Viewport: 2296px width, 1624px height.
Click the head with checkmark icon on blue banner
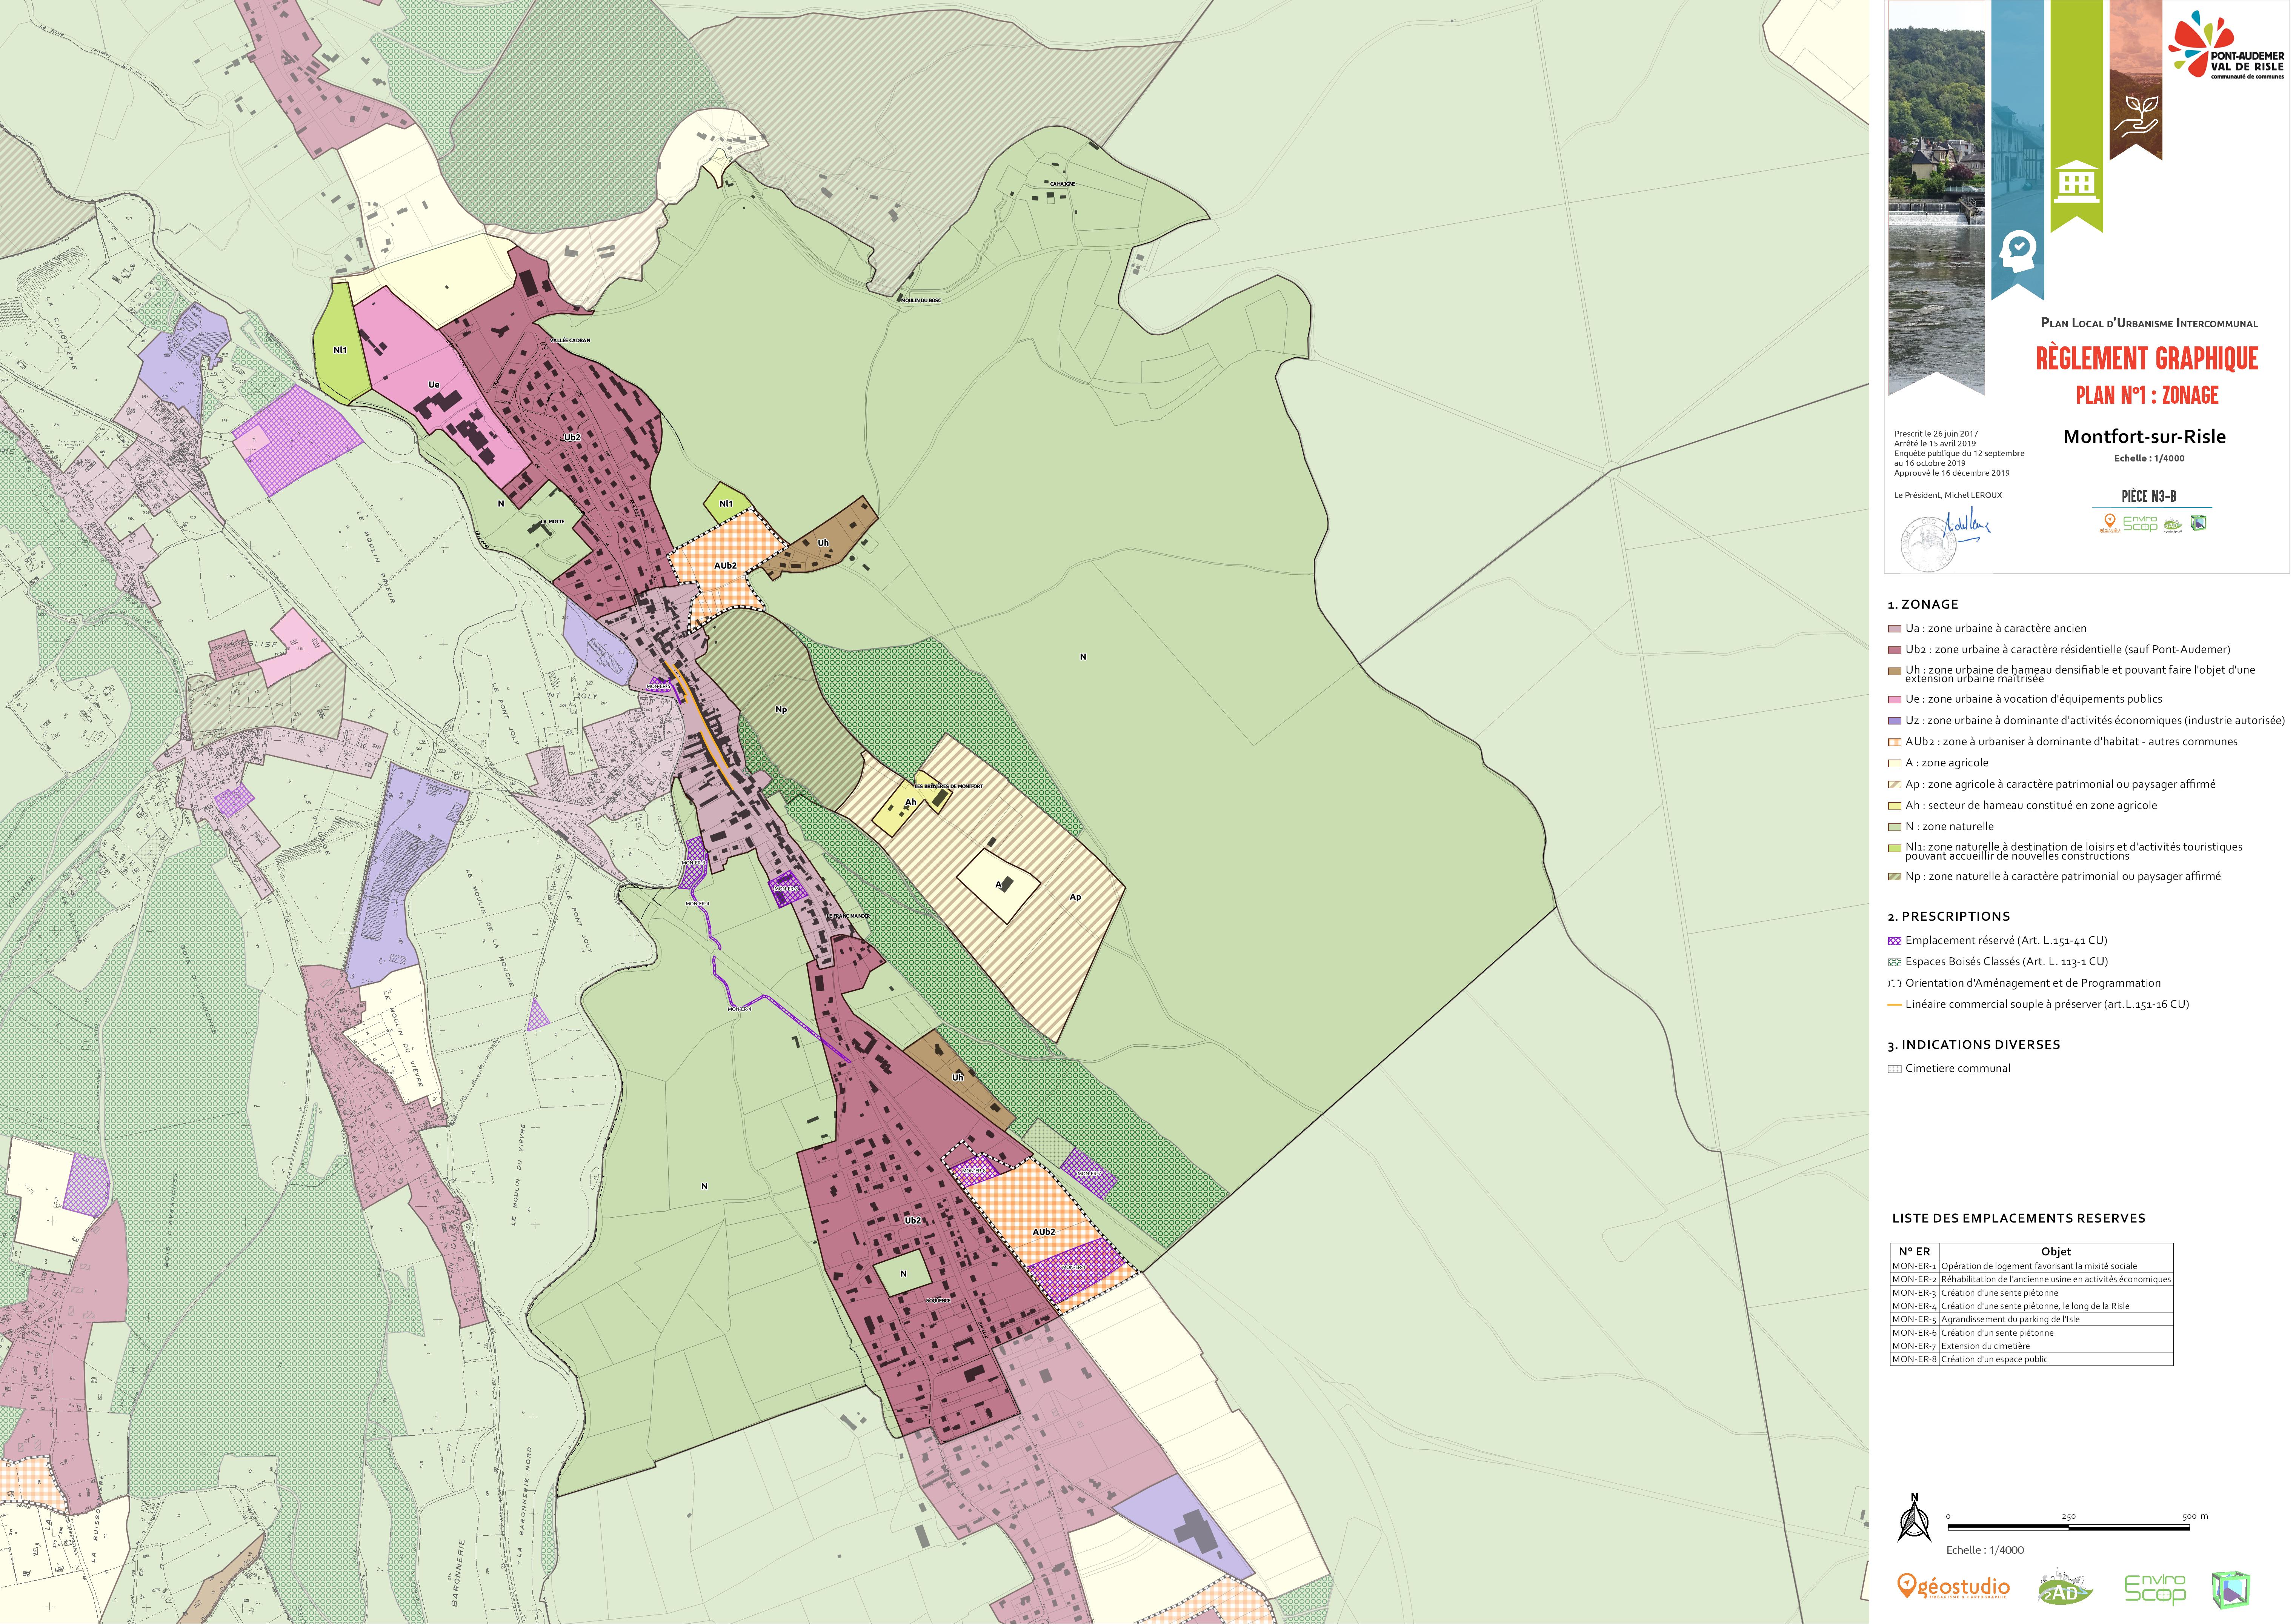point(2018,251)
